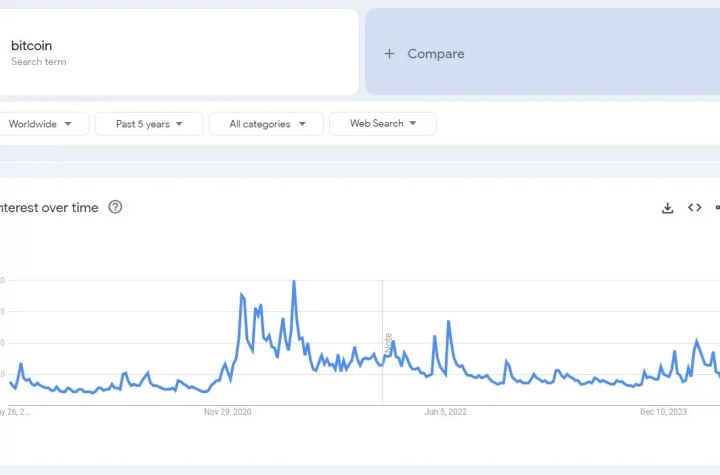720x475 pixels.
Task: Click the highest peak of the trend line
Action: click(x=293, y=281)
